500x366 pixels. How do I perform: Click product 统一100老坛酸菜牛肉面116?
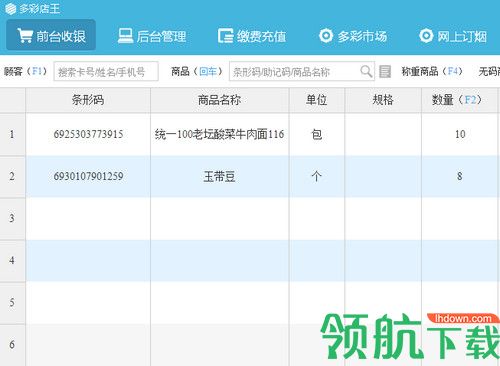pyautogui.click(x=220, y=134)
